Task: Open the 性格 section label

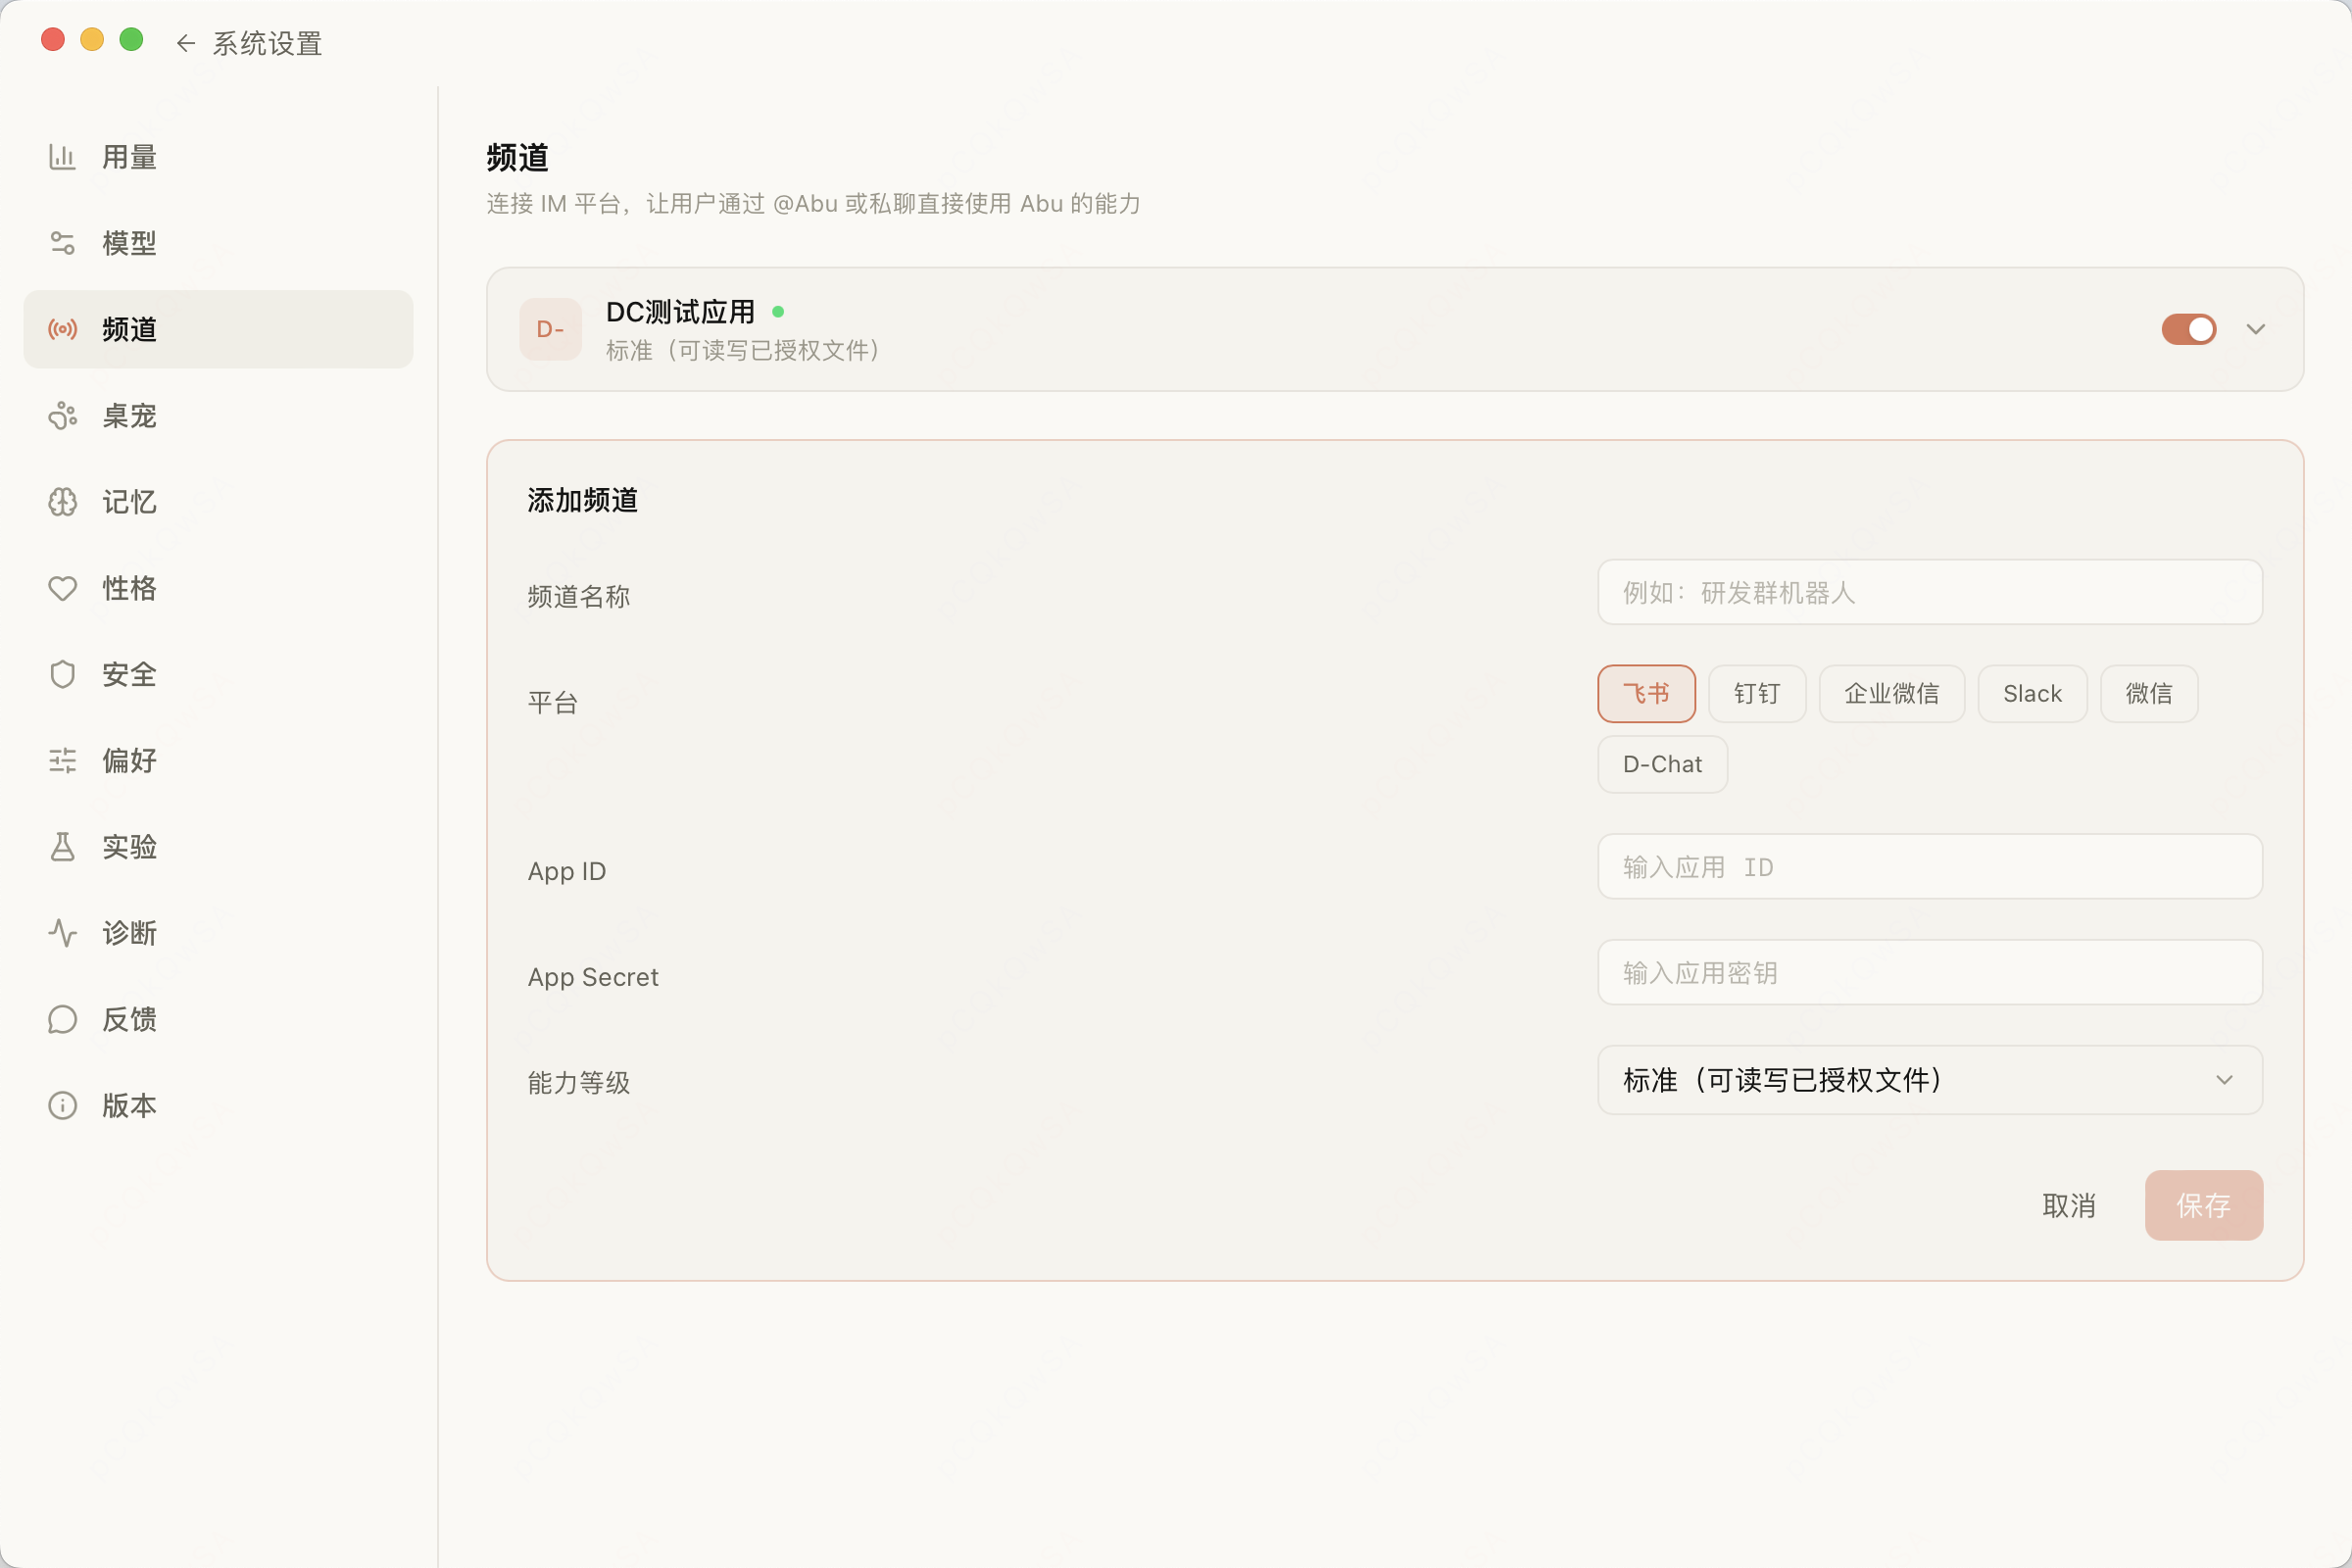Action: [129, 588]
